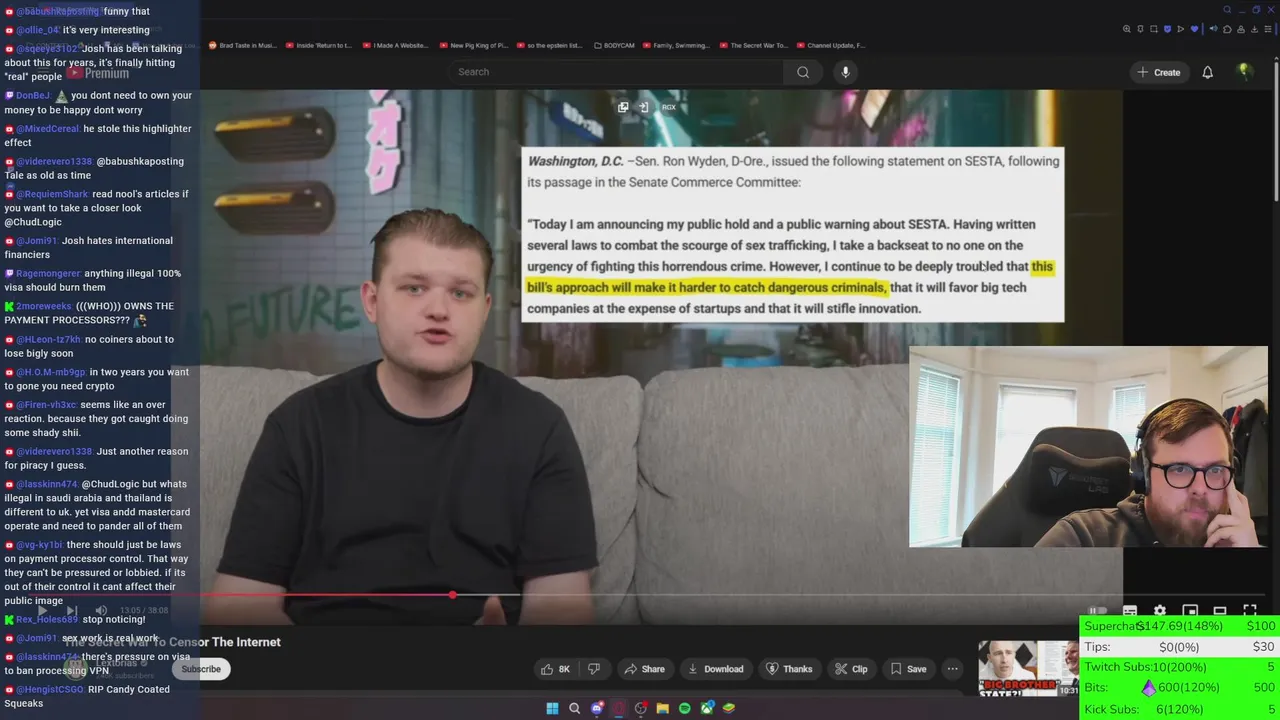Viewport: 1280px width, 720px height.
Task: Click the Download button
Action: [x=715, y=669]
